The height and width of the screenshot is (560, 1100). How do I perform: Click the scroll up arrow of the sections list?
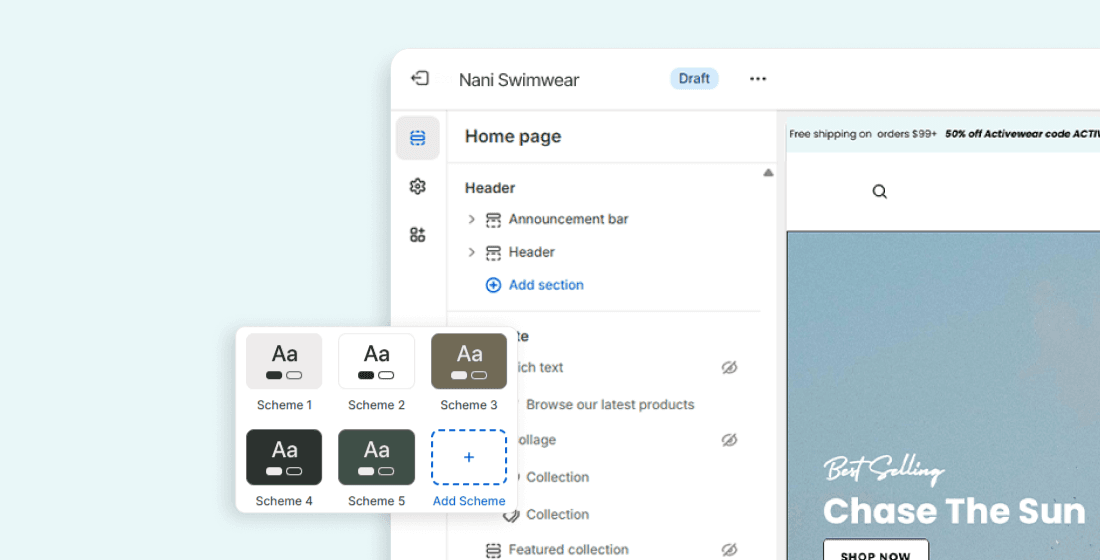click(768, 173)
